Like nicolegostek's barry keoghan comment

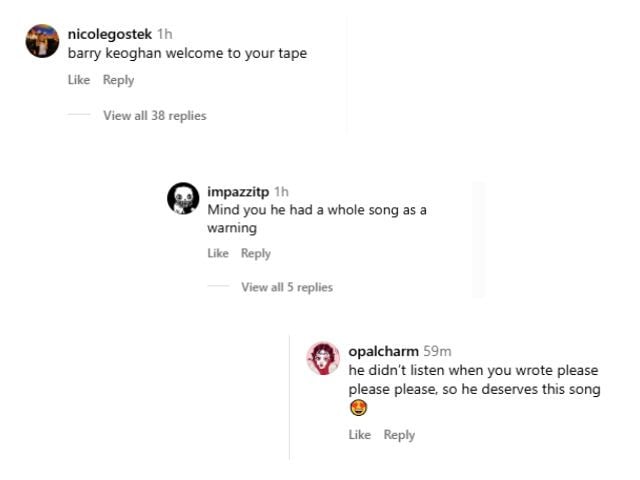point(79,80)
